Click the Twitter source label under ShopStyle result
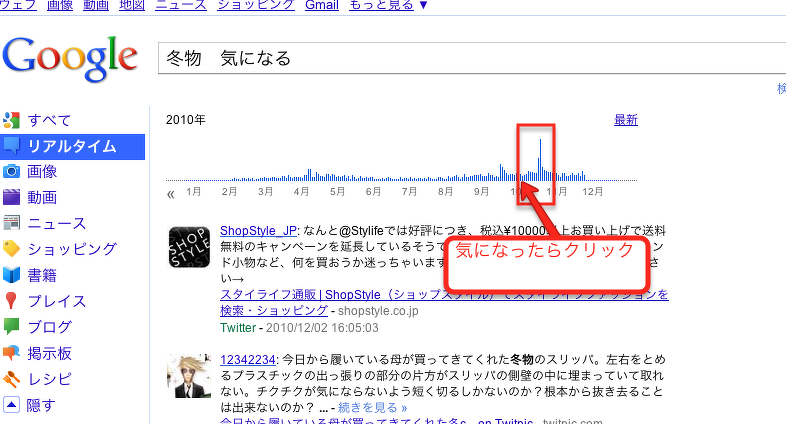 click(x=238, y=328)
